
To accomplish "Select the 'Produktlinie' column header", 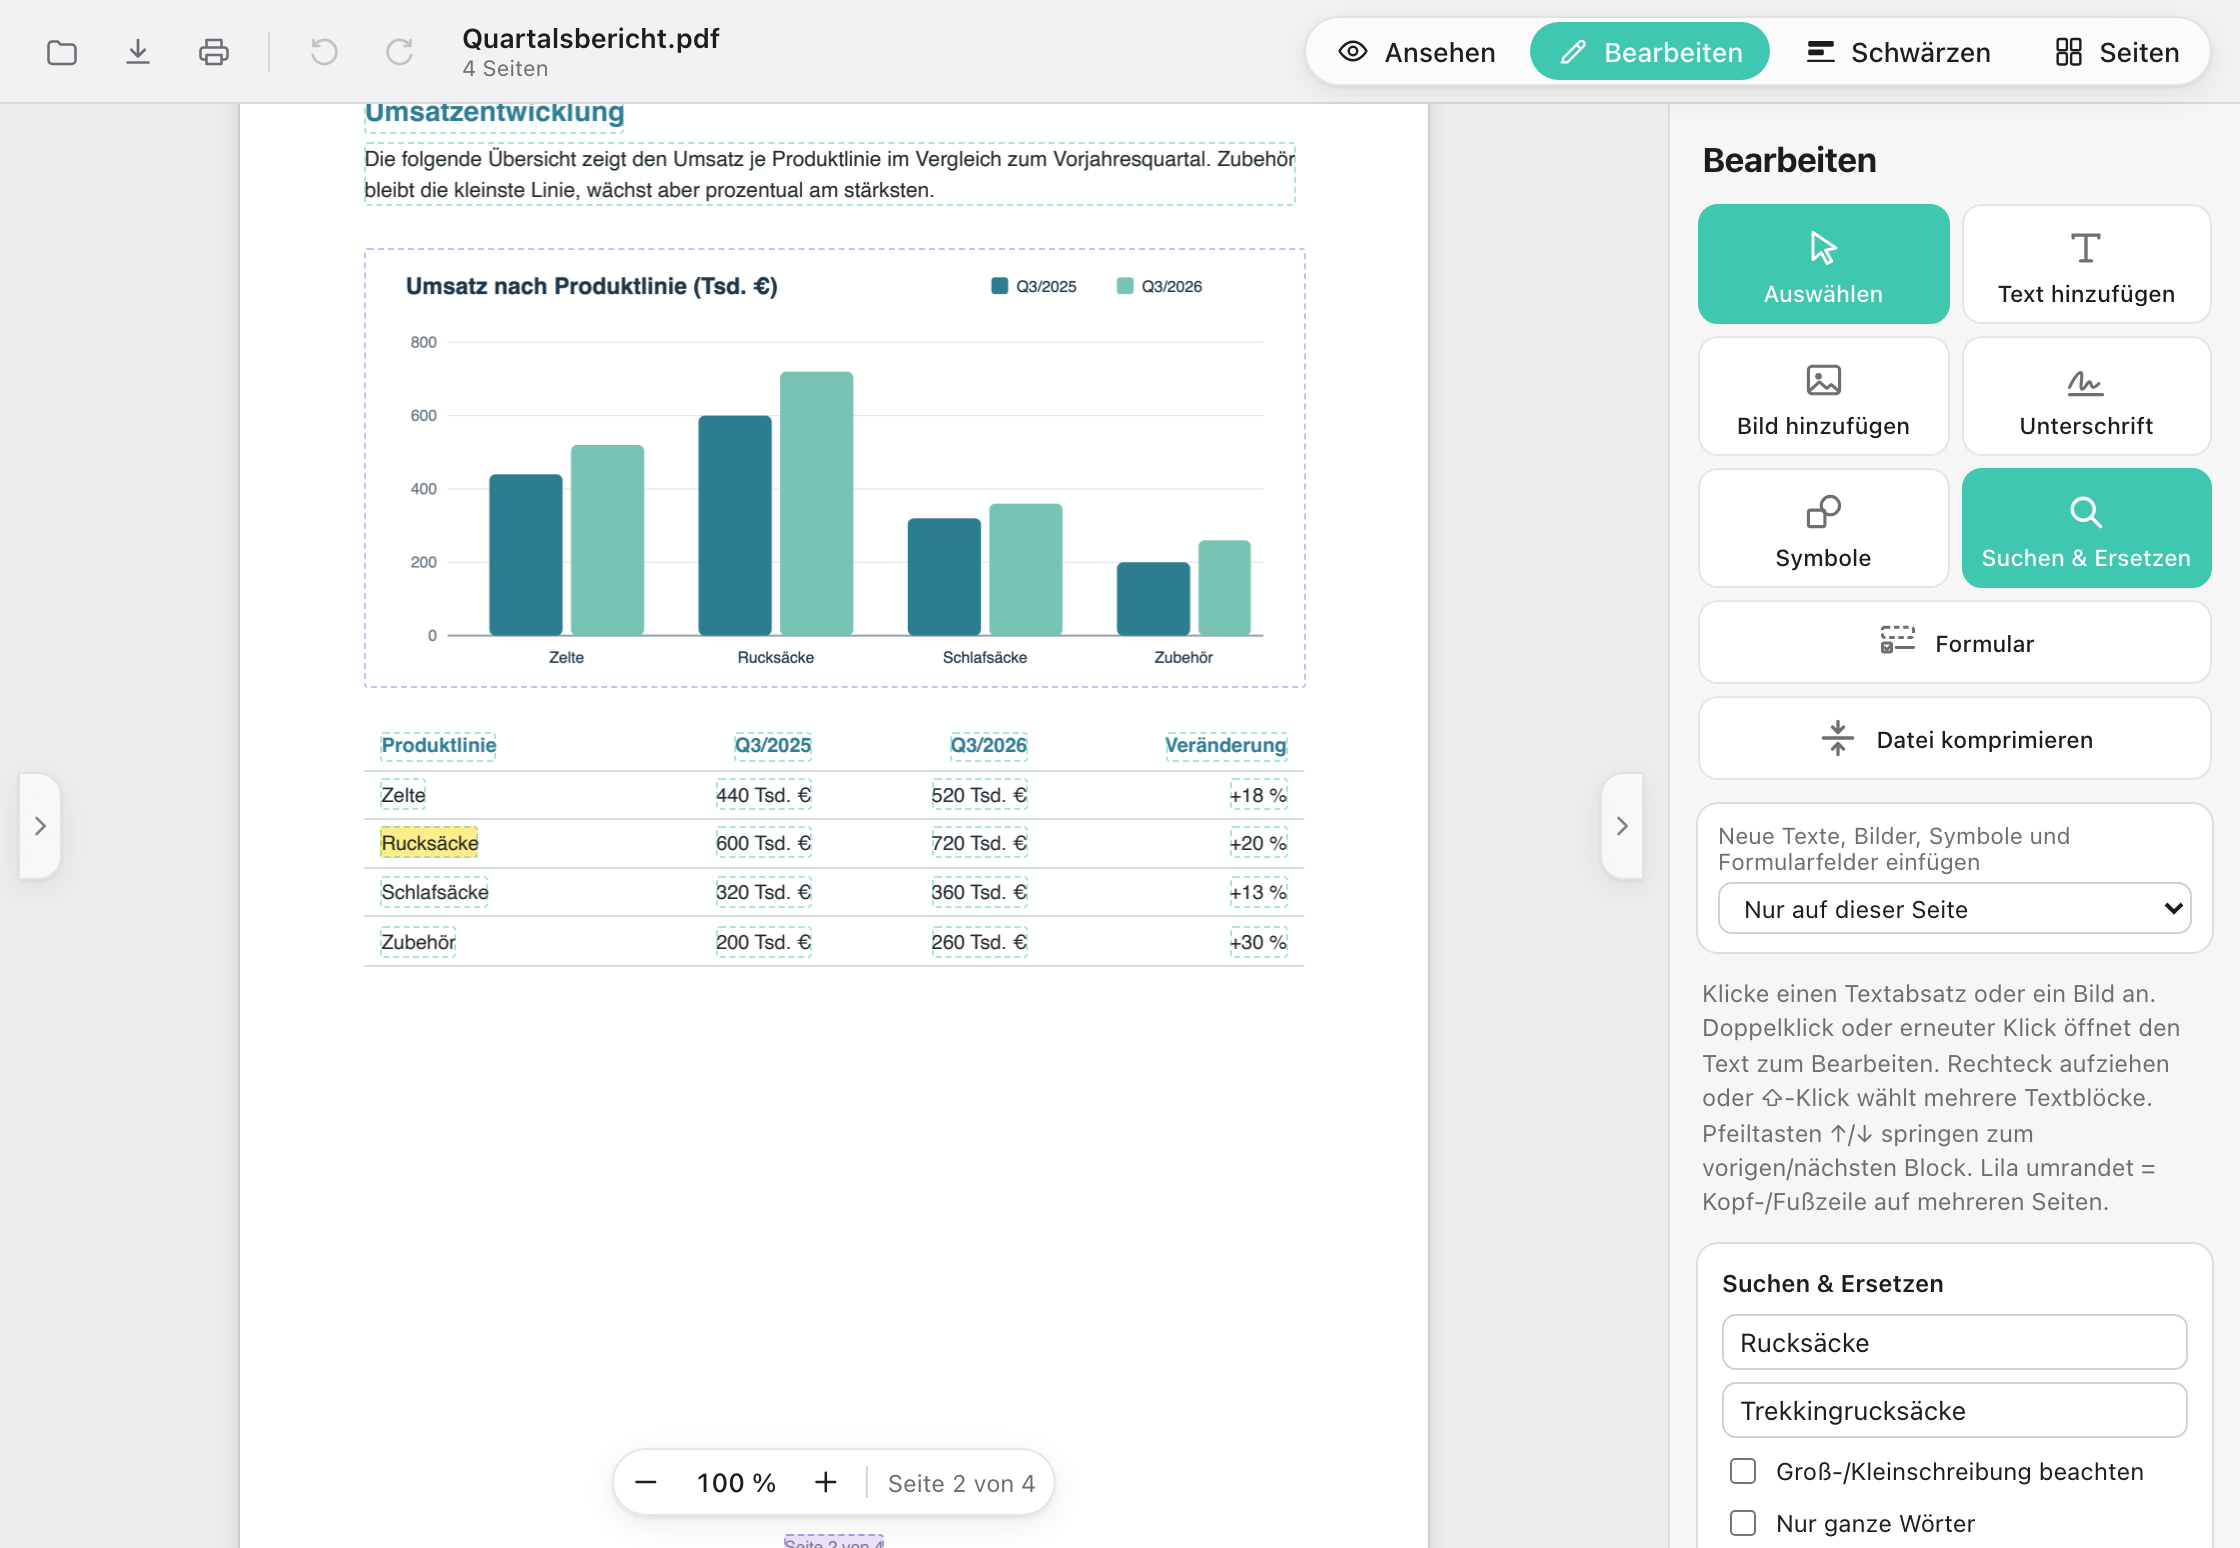I will 438,745.
